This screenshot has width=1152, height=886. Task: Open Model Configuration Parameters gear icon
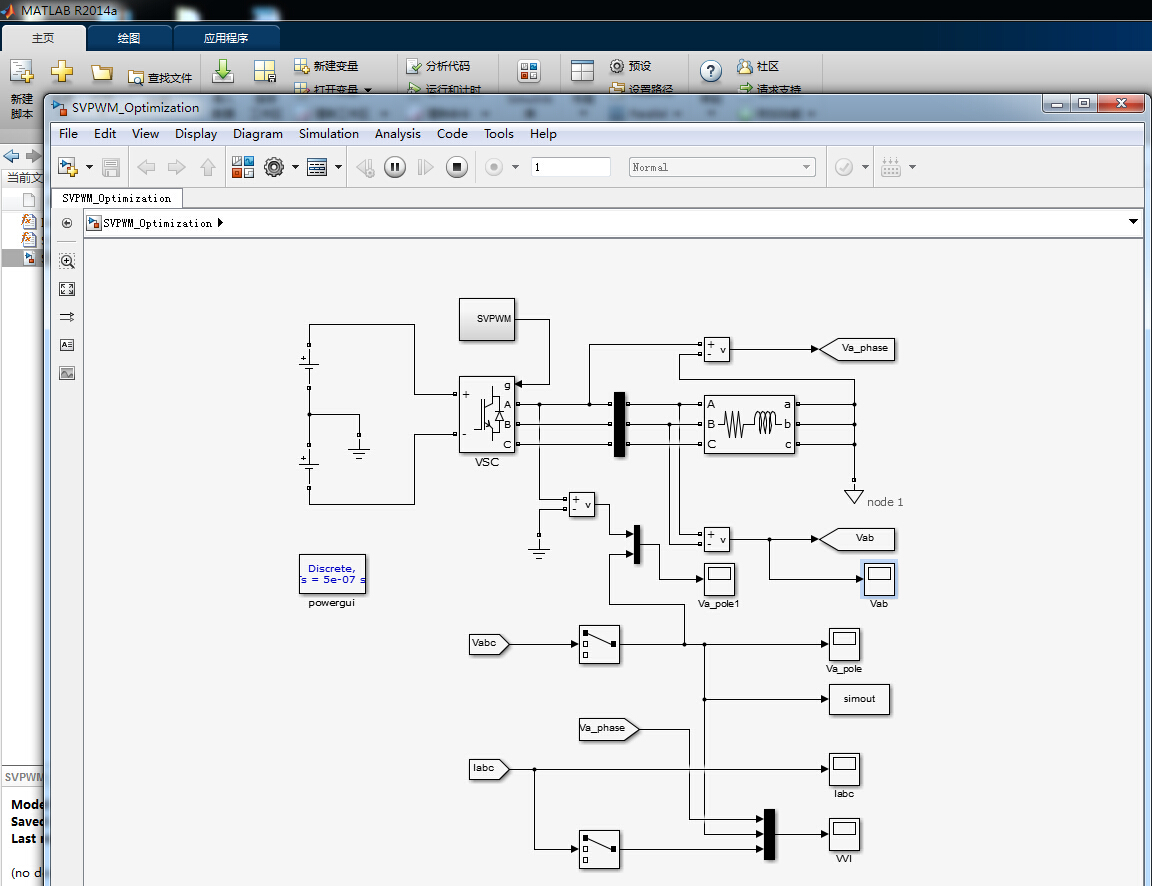274,167
